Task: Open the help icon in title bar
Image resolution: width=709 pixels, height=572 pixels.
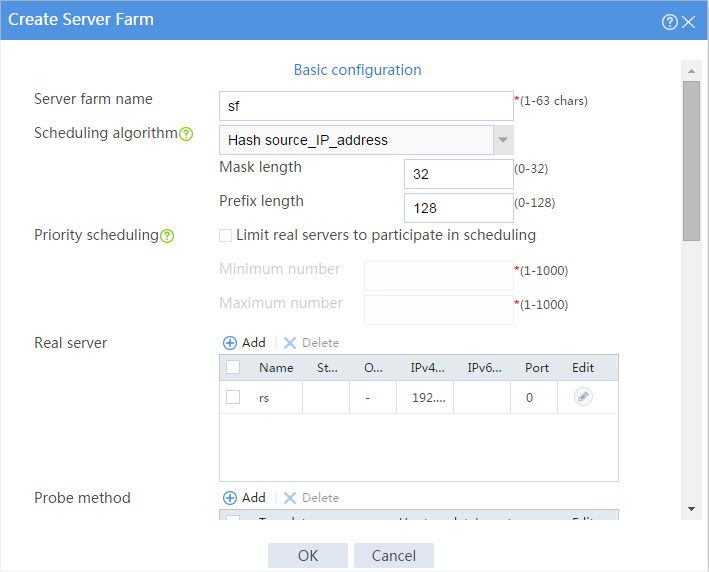Action: coord(670,22)
